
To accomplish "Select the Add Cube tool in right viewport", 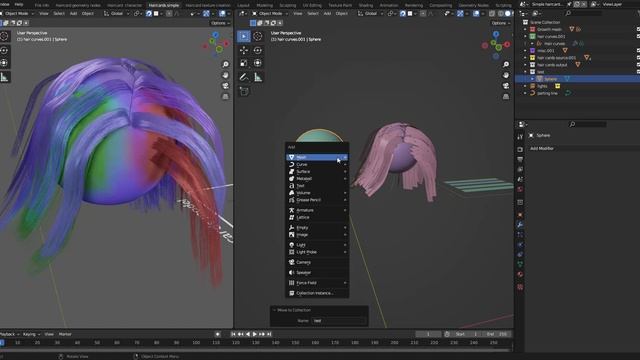I will point(244,91).
